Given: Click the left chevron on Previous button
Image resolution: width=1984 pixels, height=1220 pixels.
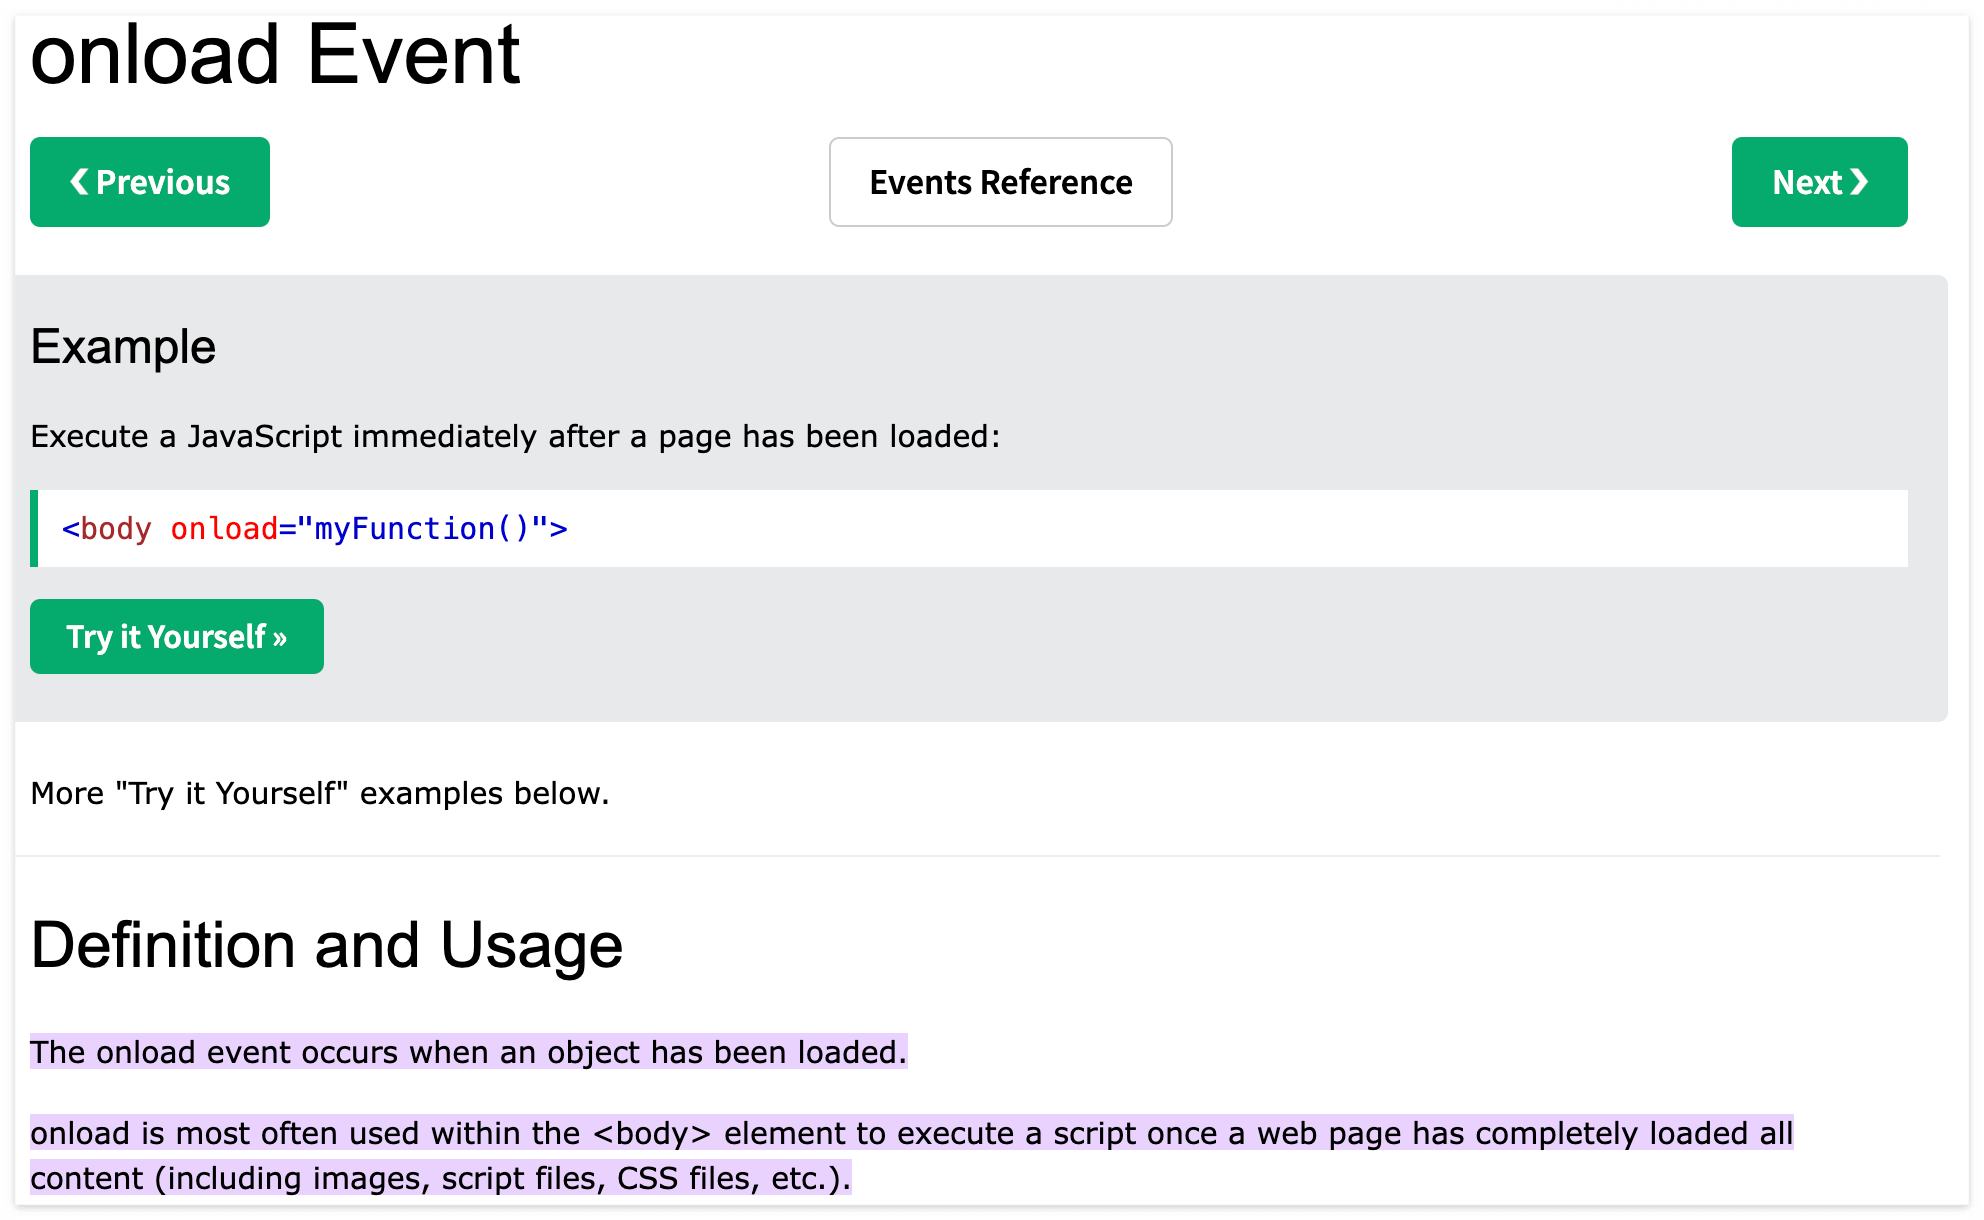Looking at the screenshot, I should pyautogui.click(x=79, y=182).
